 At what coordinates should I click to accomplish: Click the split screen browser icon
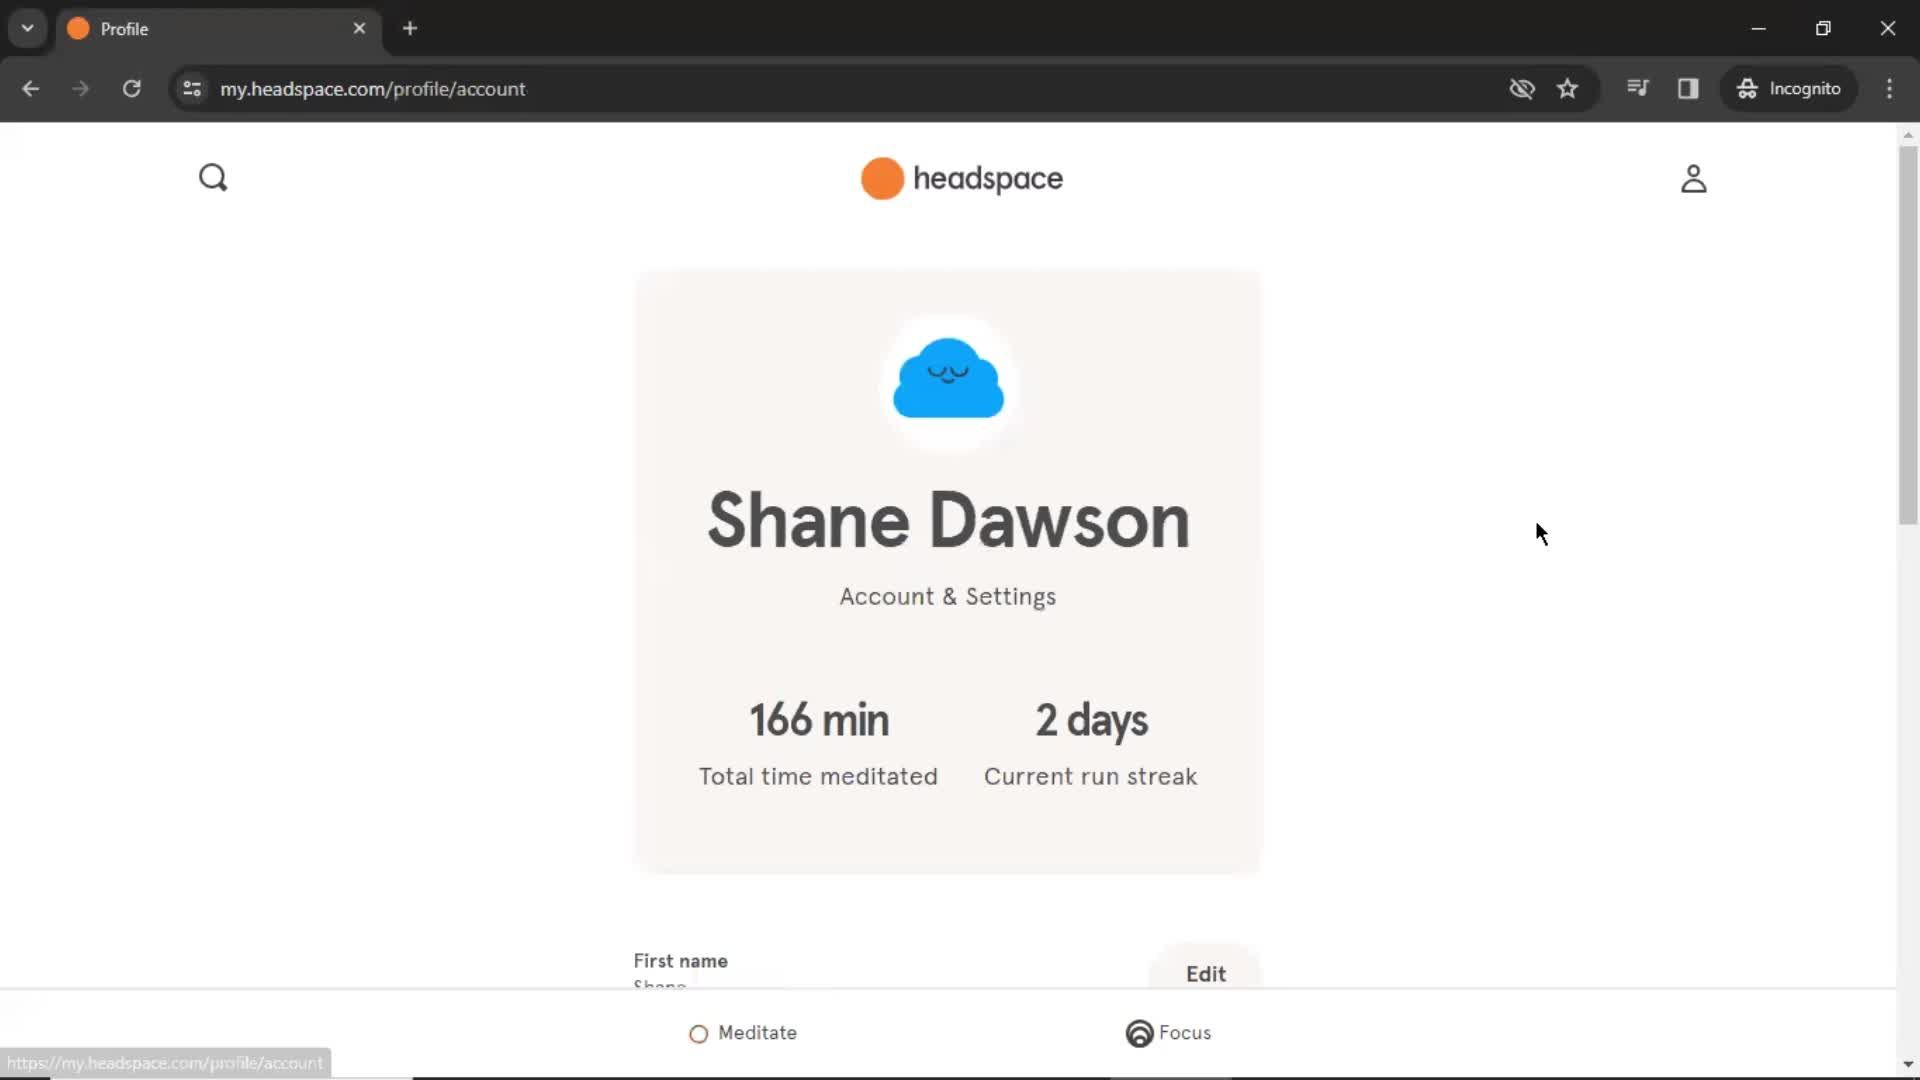[x=1689, y=88]
